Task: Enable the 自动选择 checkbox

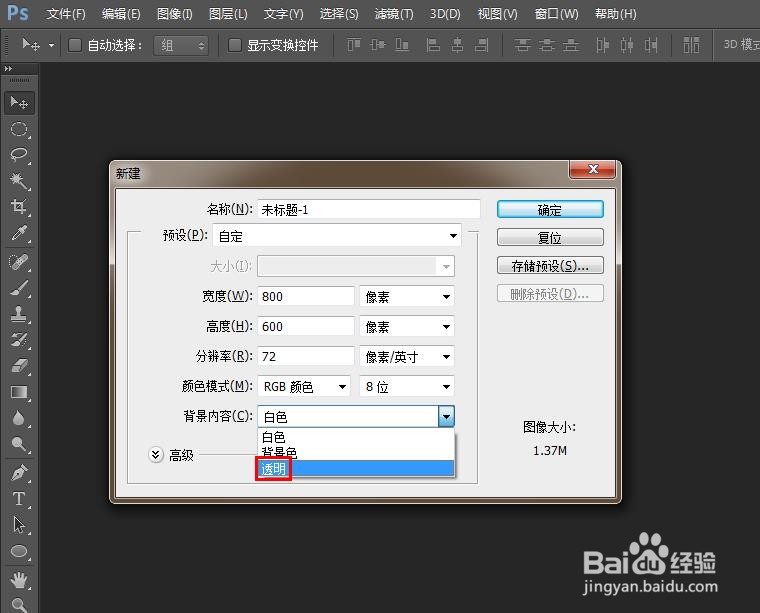Action: pos(75,45)
